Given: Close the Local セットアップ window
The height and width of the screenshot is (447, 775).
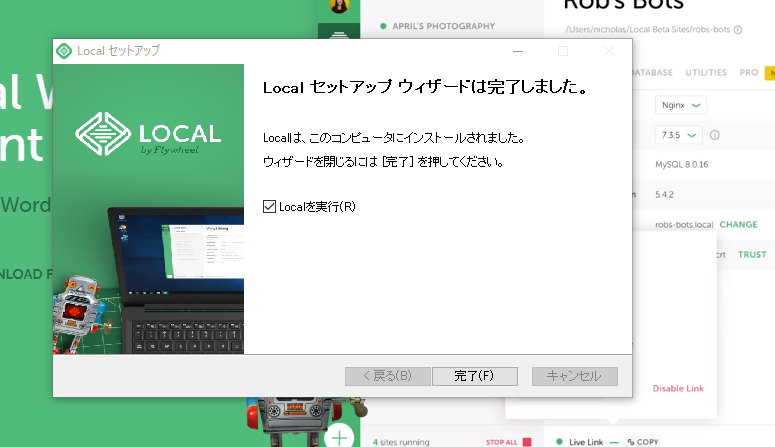Looking at the screenshot, I should coord(608,51).
